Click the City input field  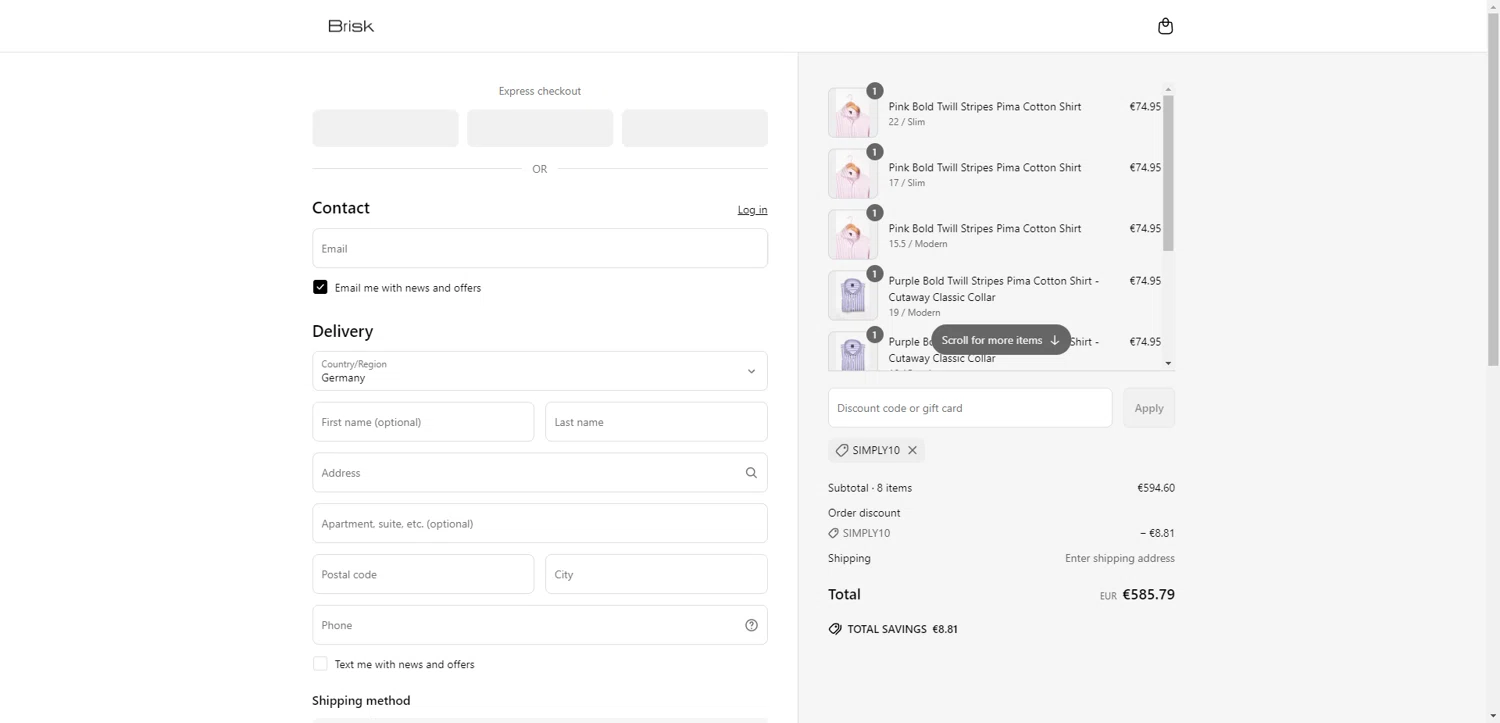pyautogui.click(x=656, y=574)
